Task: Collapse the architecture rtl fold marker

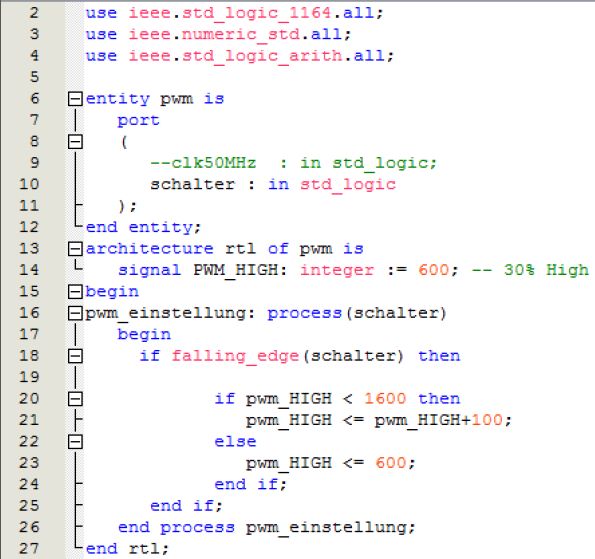Action: pyautogui.click(x=75, y=249)
